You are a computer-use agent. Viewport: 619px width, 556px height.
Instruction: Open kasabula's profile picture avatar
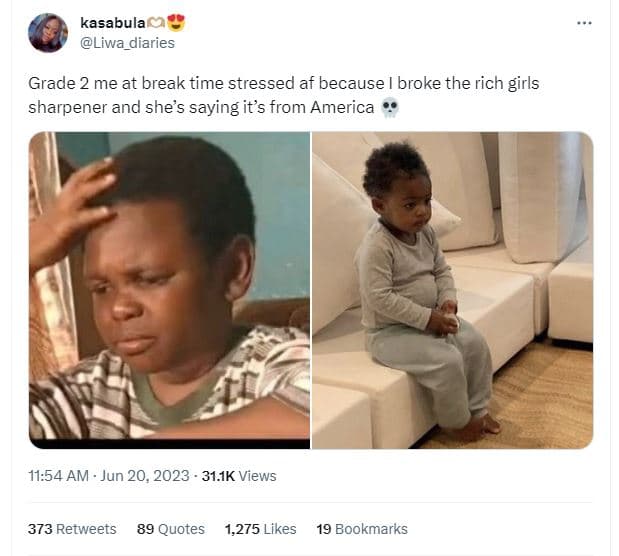click(x=48, y=33)
